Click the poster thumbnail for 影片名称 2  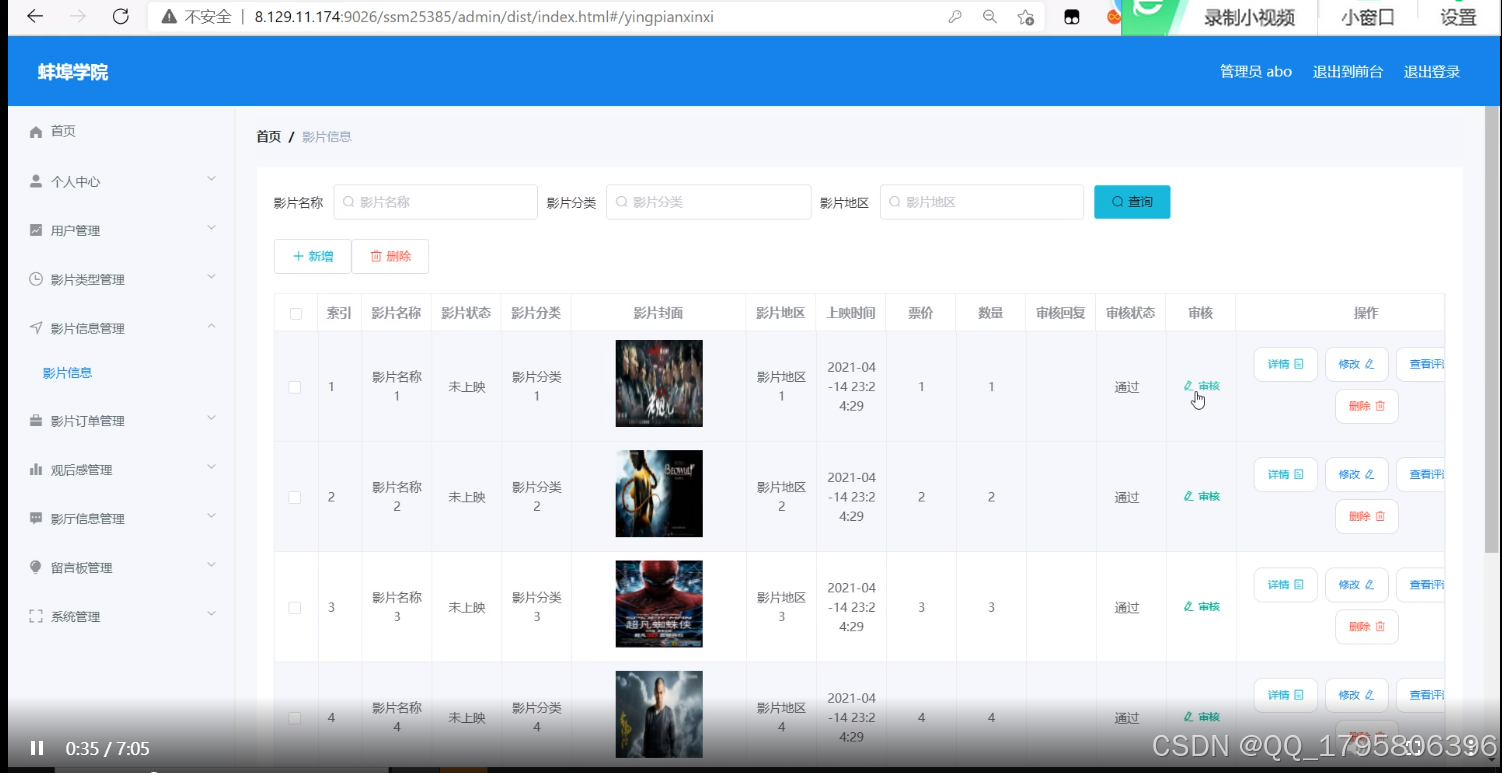(x=659, y=493)
